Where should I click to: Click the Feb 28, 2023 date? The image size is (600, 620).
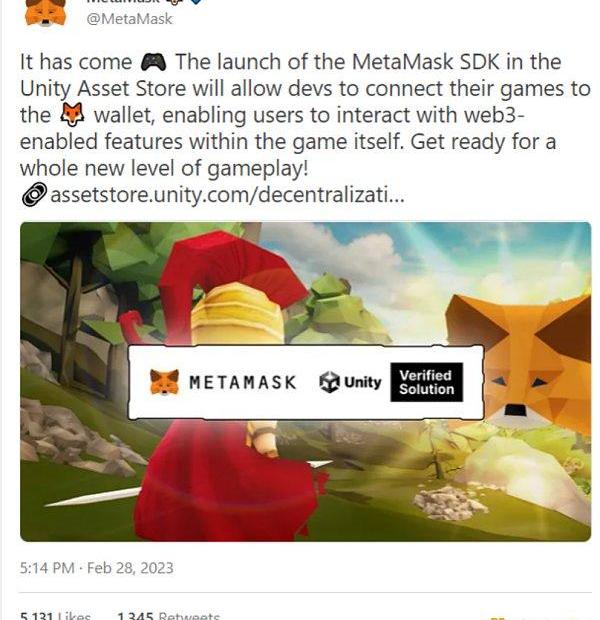coord(130,568)
